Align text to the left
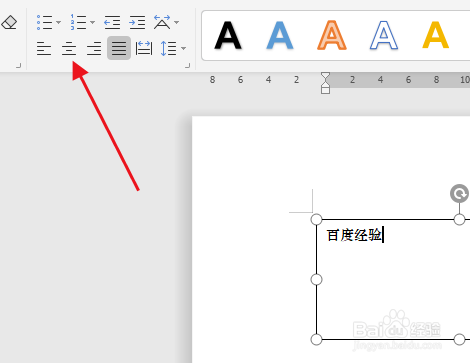The width and height of the screenshot is (470, 363). [x=44, y=48]
